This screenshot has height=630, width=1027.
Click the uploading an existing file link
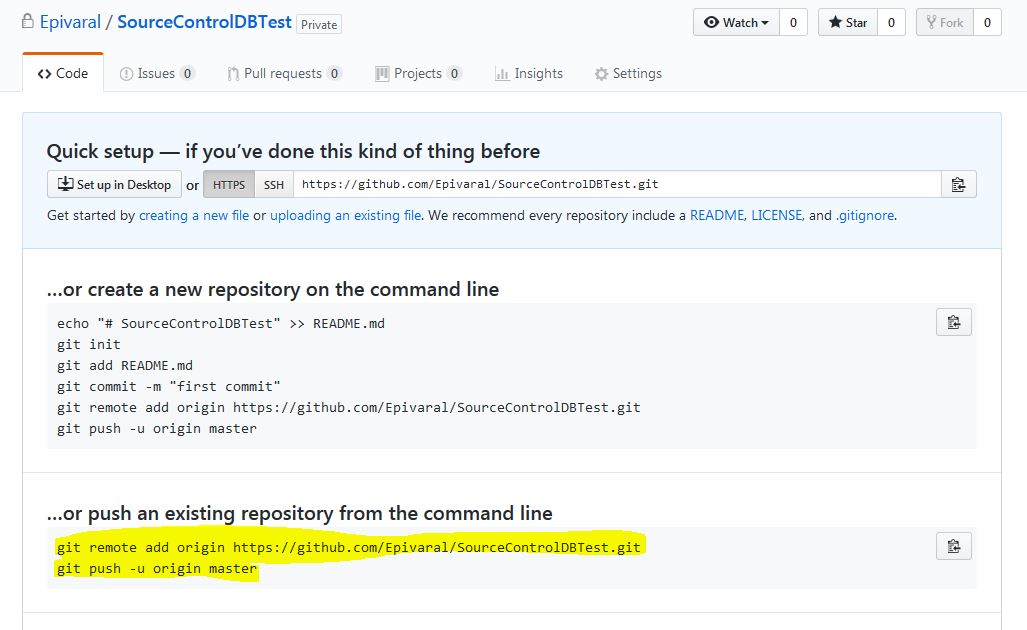346,215
